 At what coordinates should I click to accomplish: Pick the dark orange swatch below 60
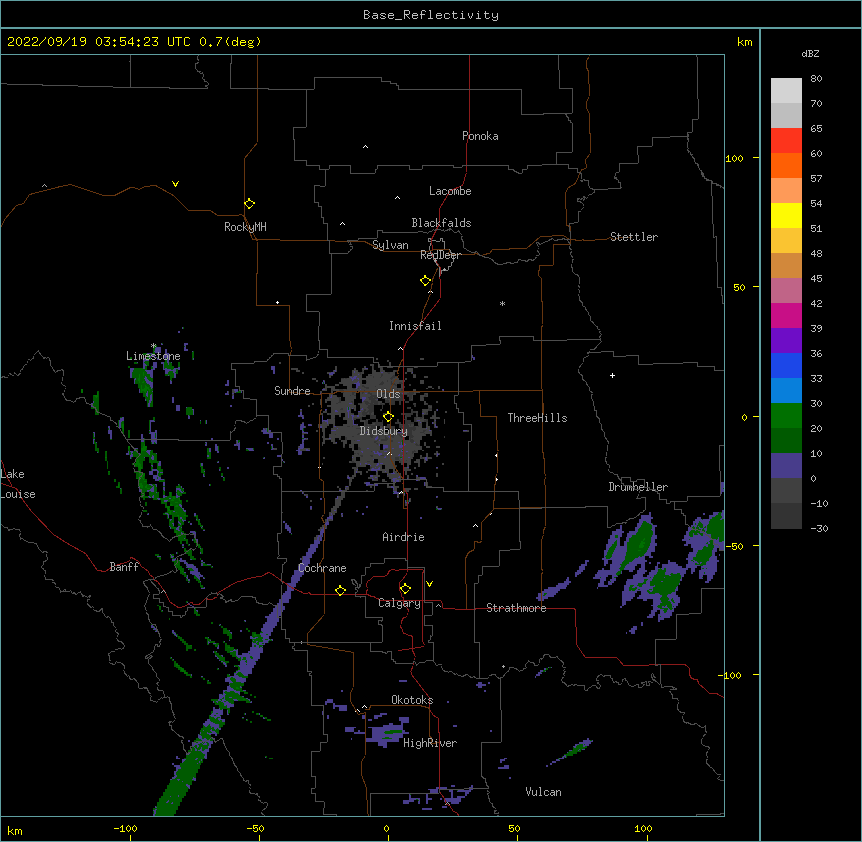pos(786,165)
